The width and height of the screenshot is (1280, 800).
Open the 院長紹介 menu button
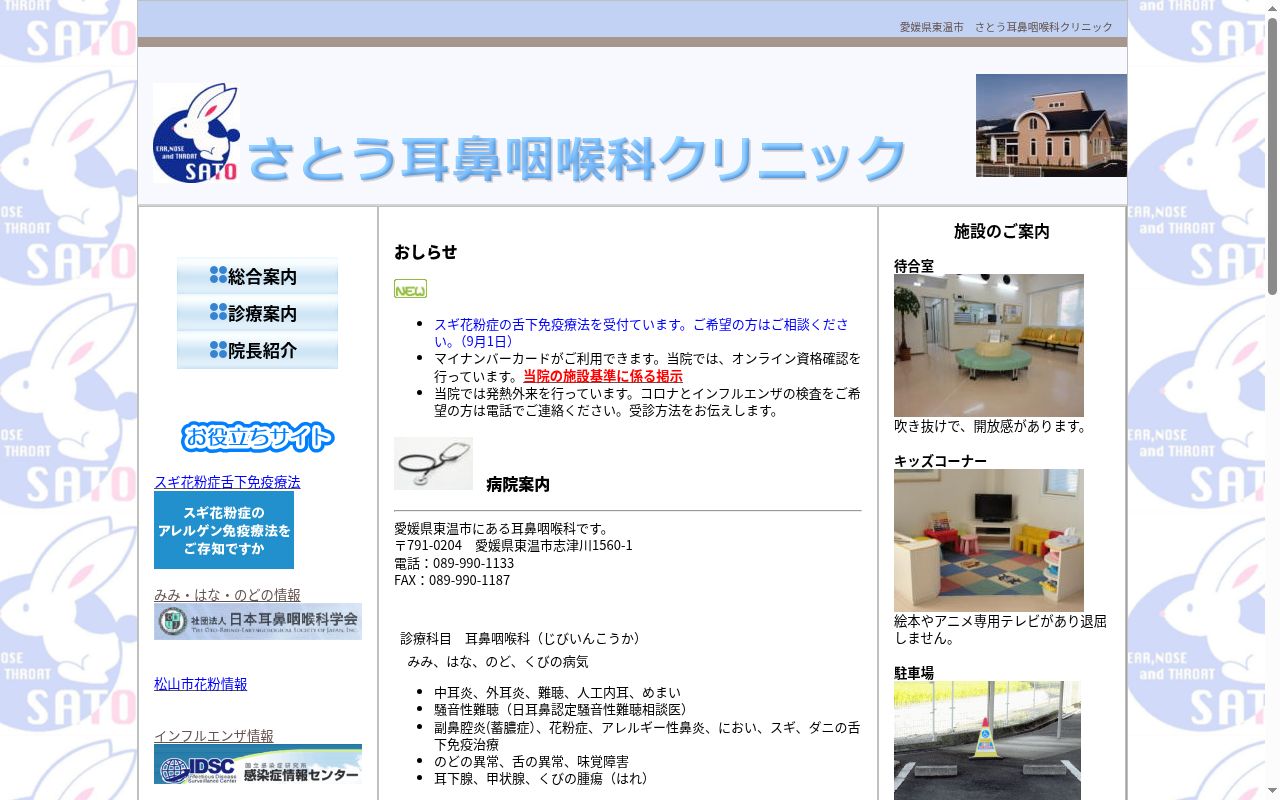point(257,350)
